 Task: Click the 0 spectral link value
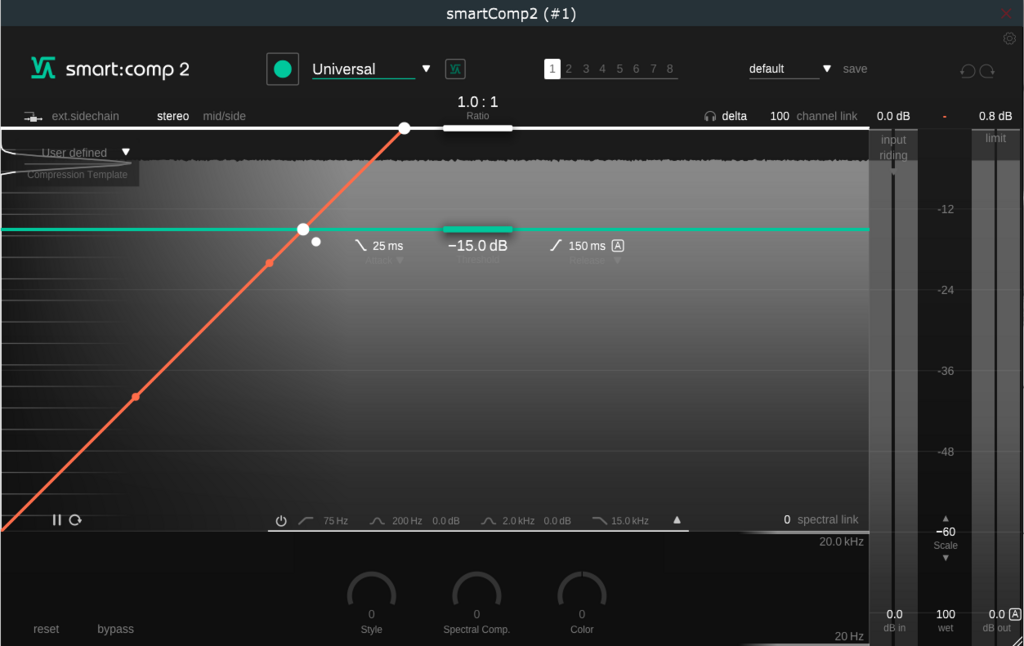point(787,520)
